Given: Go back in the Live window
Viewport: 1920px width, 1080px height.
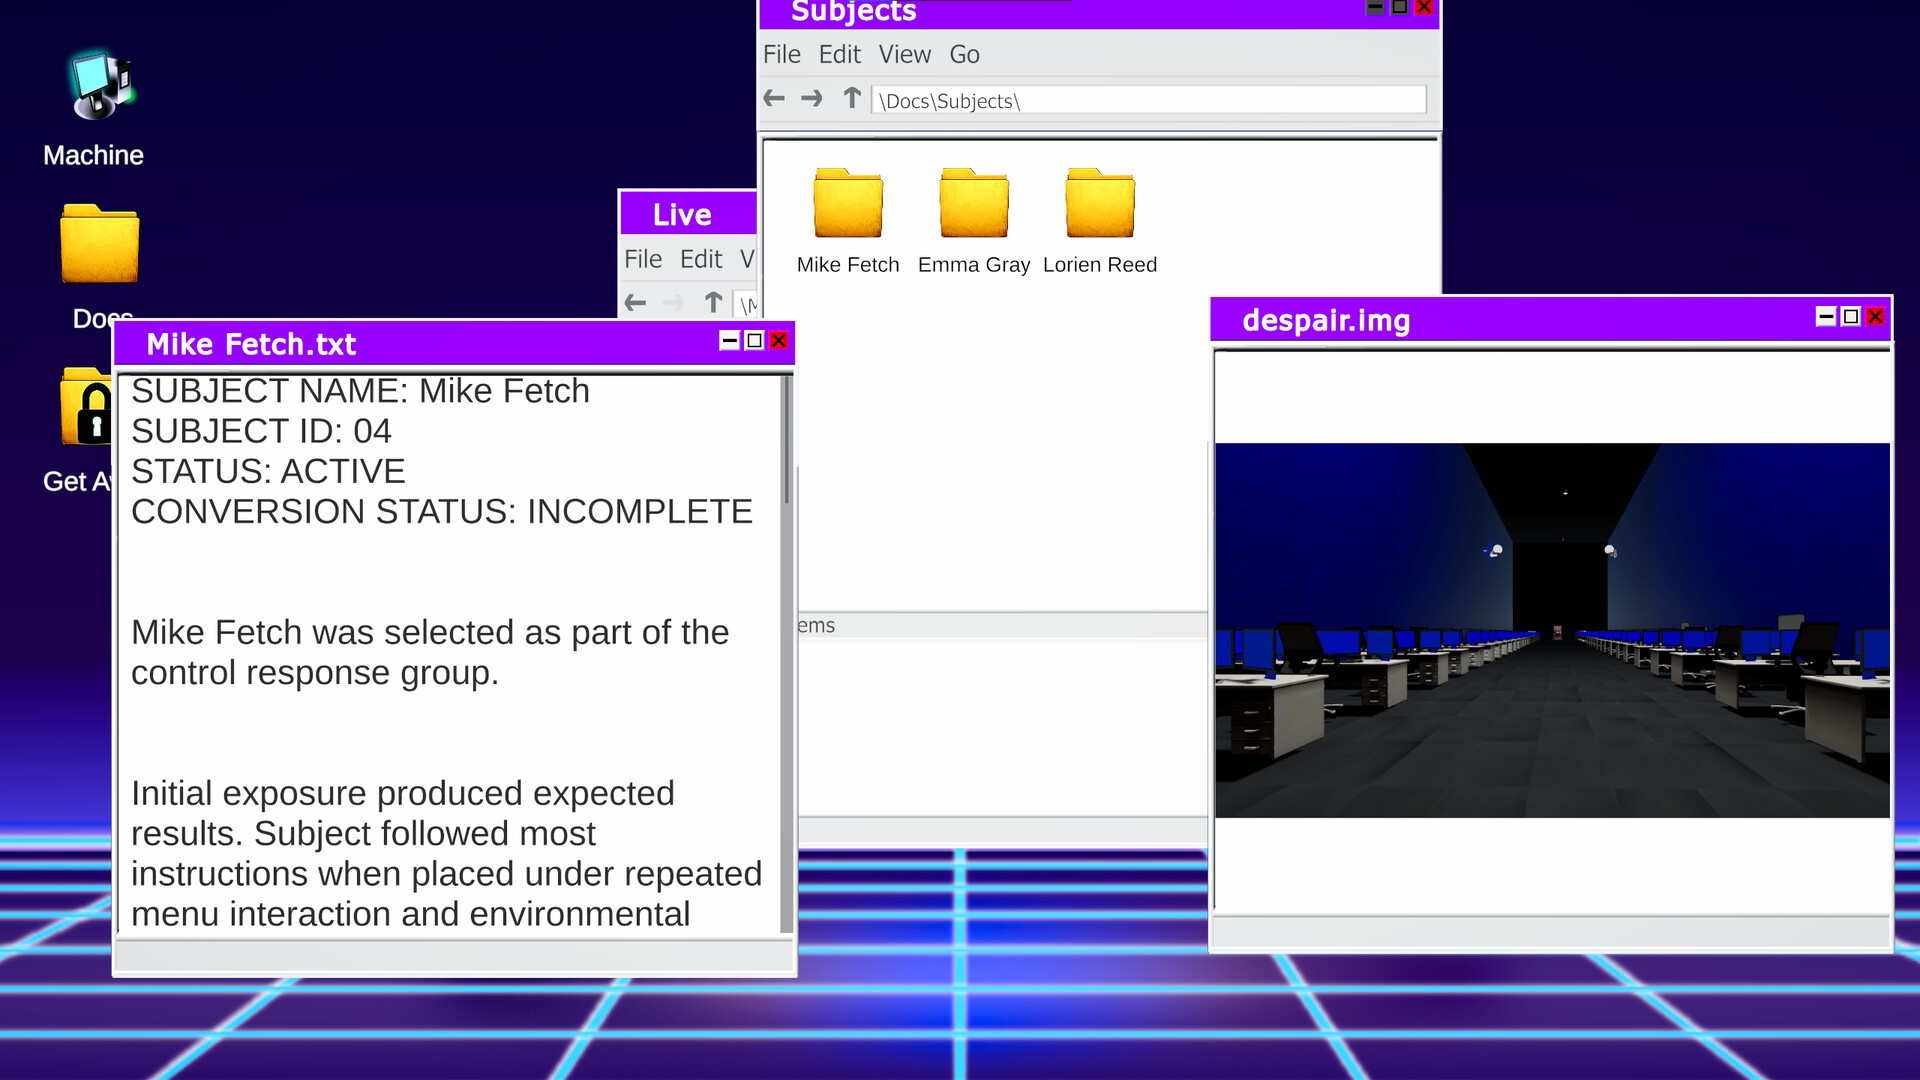Looking at the screenshot, I should coord(635,302).
